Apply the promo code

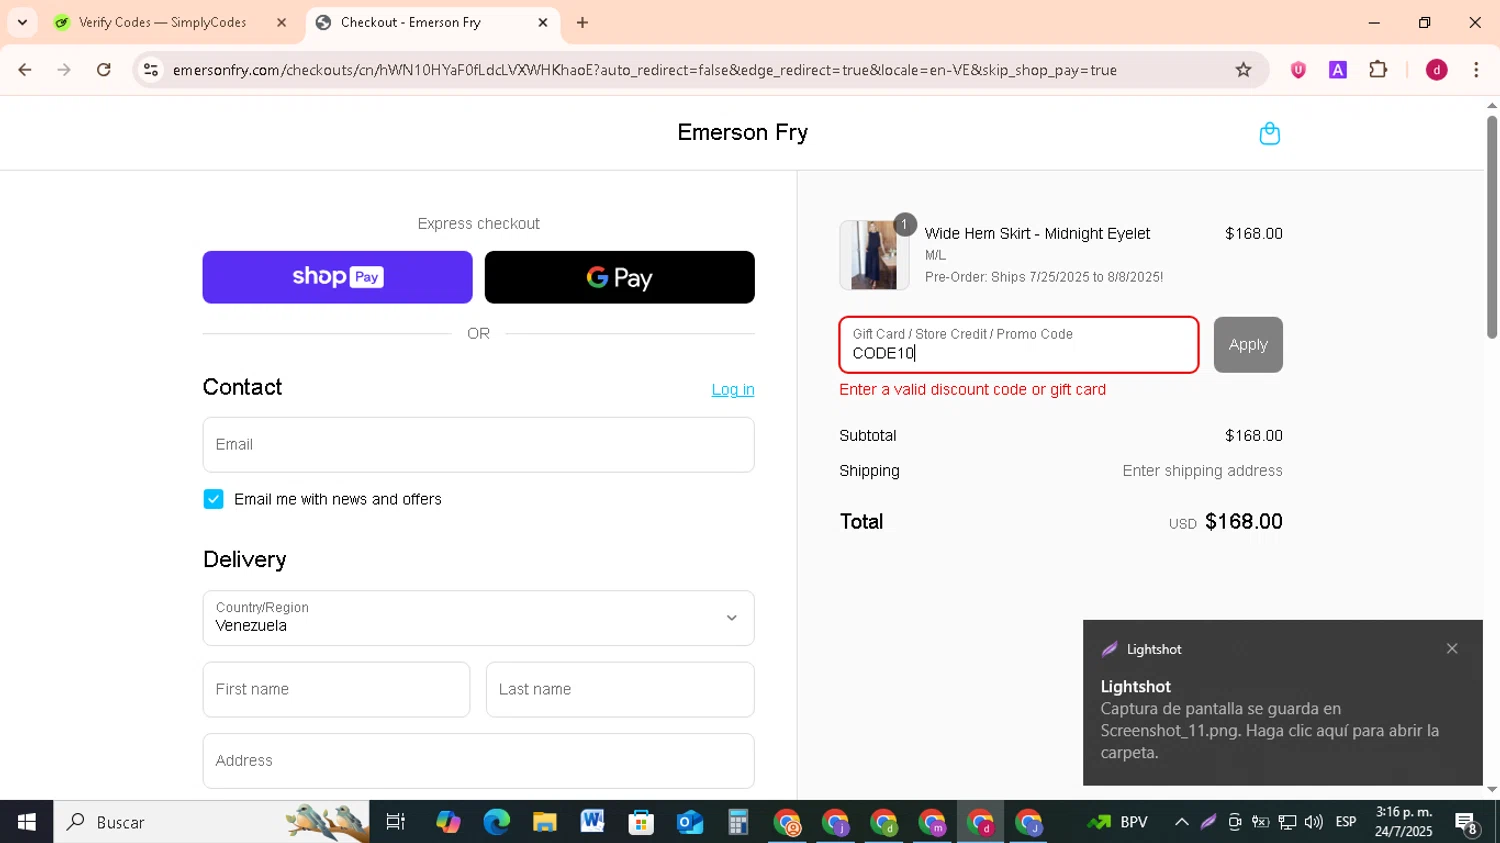(x=1248, y=345)
